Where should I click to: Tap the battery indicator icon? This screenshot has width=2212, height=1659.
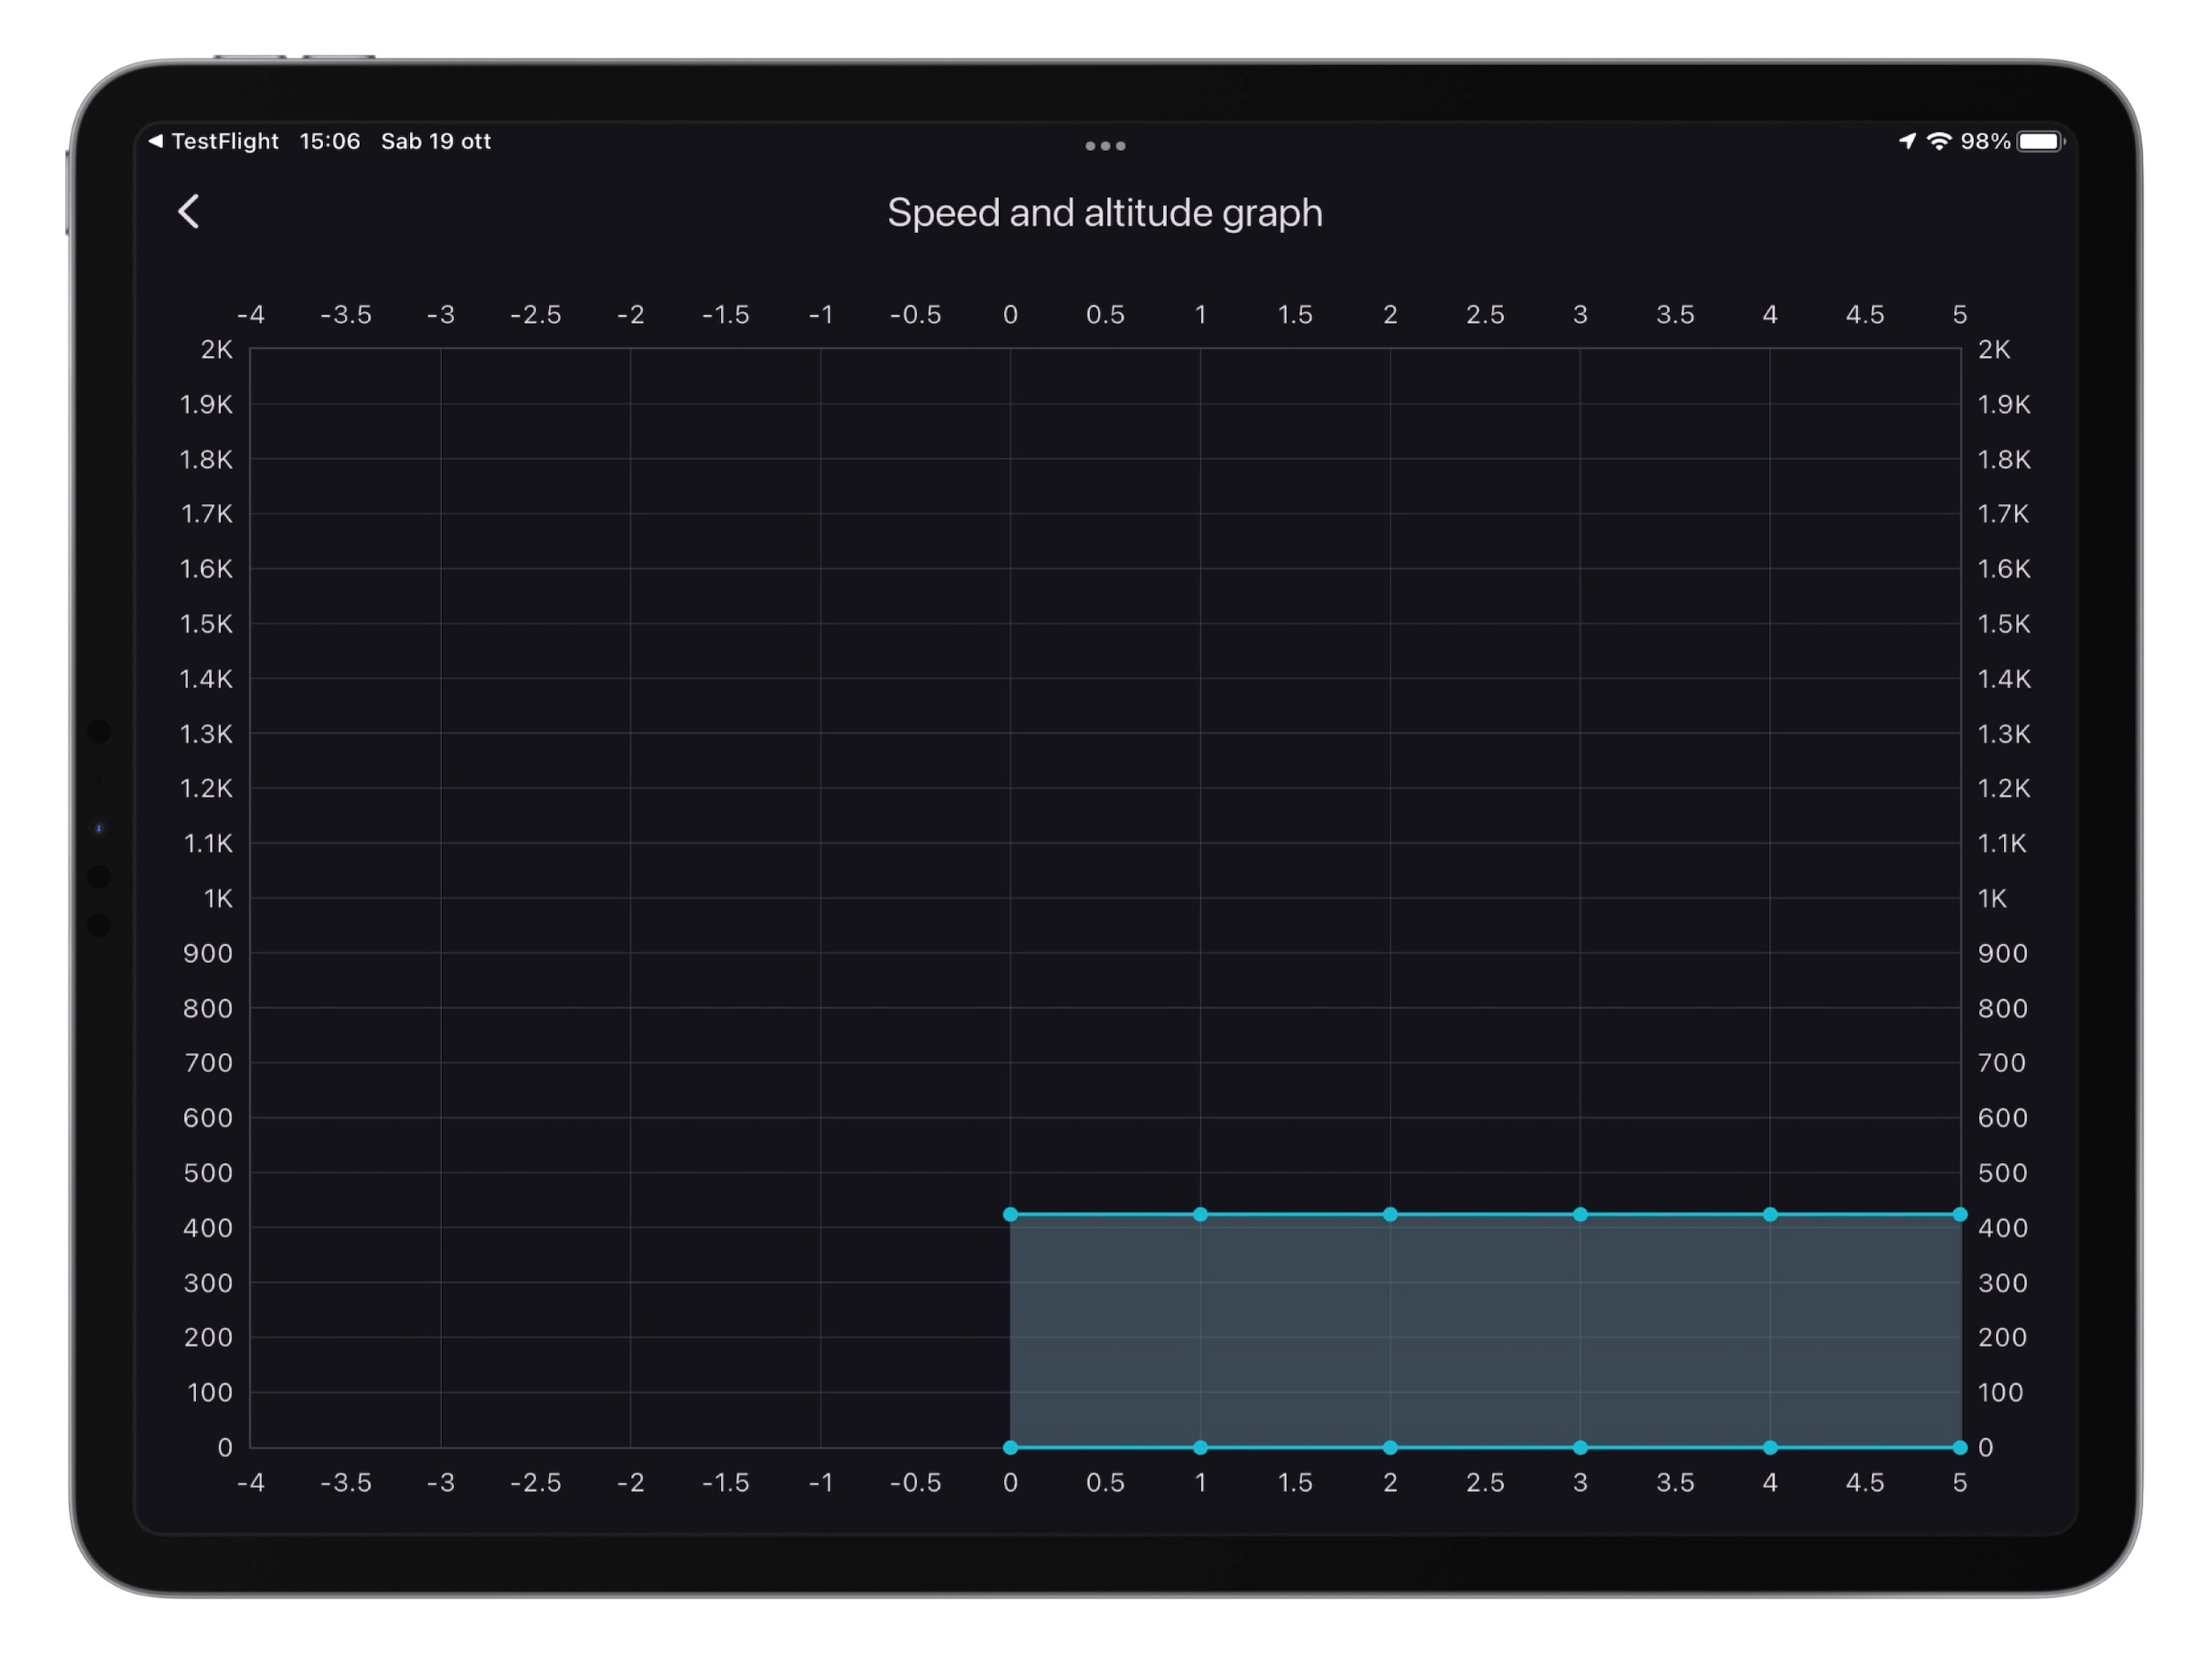click(2041, 141)
